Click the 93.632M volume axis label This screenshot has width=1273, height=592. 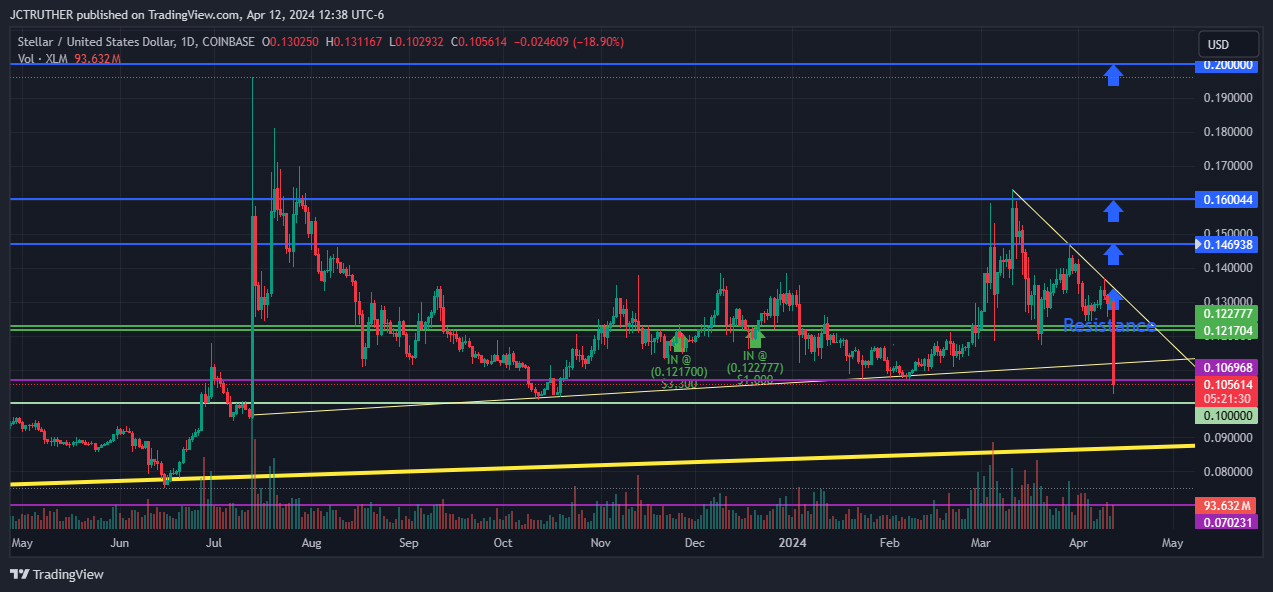[x=1226, y=506]
